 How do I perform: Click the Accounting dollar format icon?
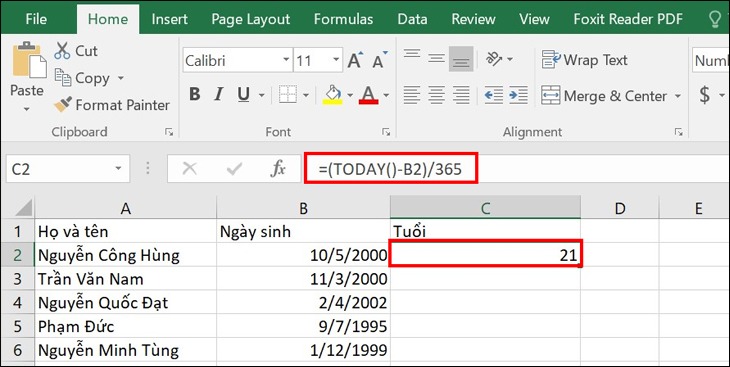[705, 95]
